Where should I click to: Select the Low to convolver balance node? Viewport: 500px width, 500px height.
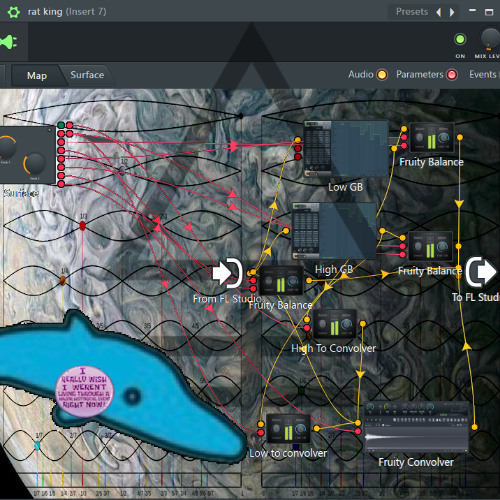[288, 429]
